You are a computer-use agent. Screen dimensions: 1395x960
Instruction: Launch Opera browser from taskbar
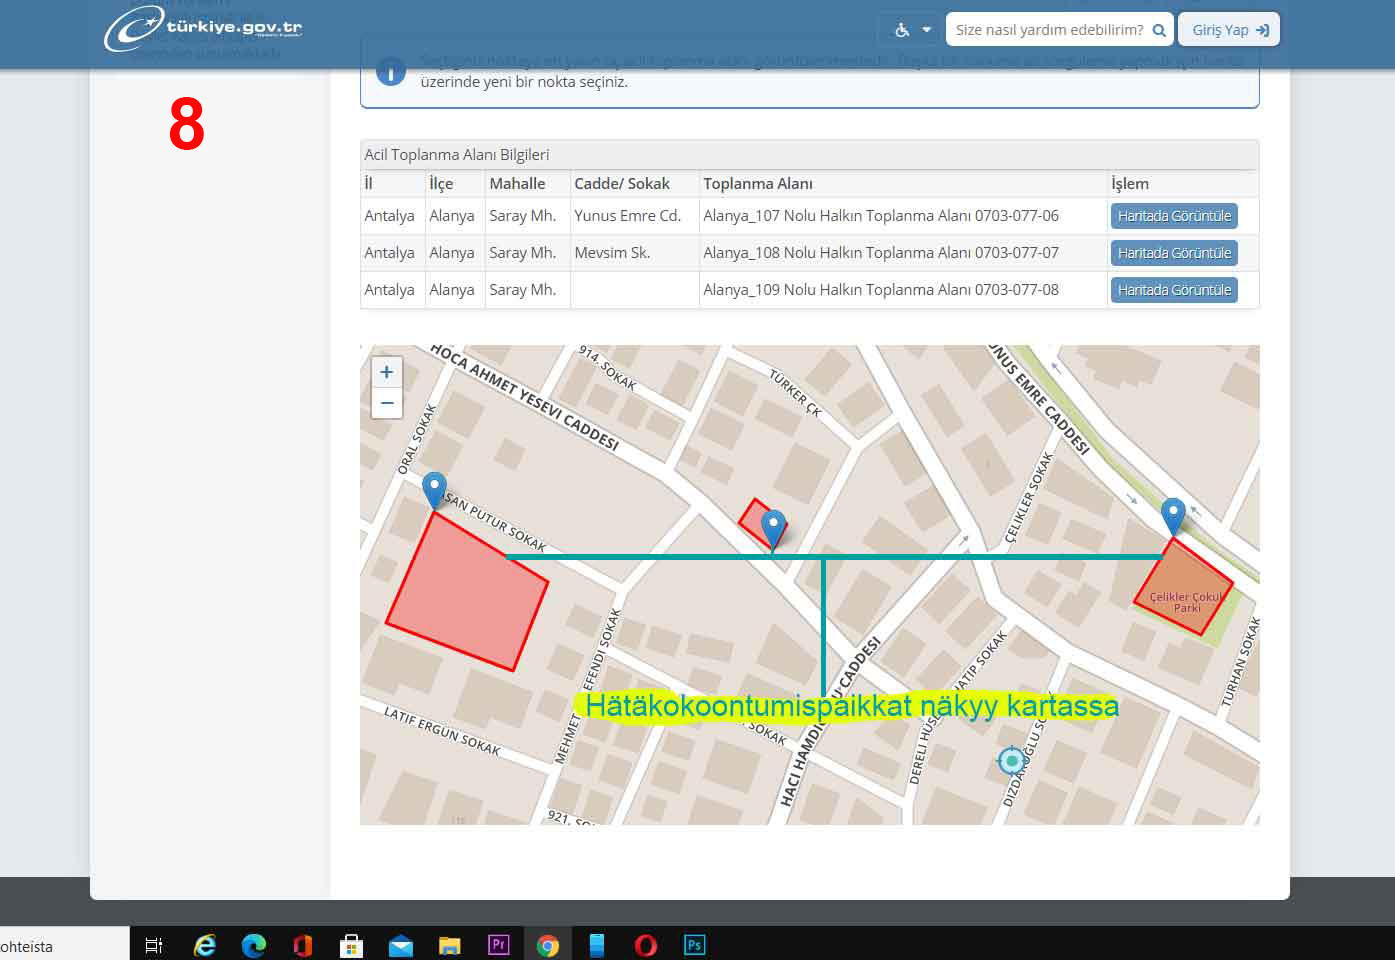click(646, 945)
